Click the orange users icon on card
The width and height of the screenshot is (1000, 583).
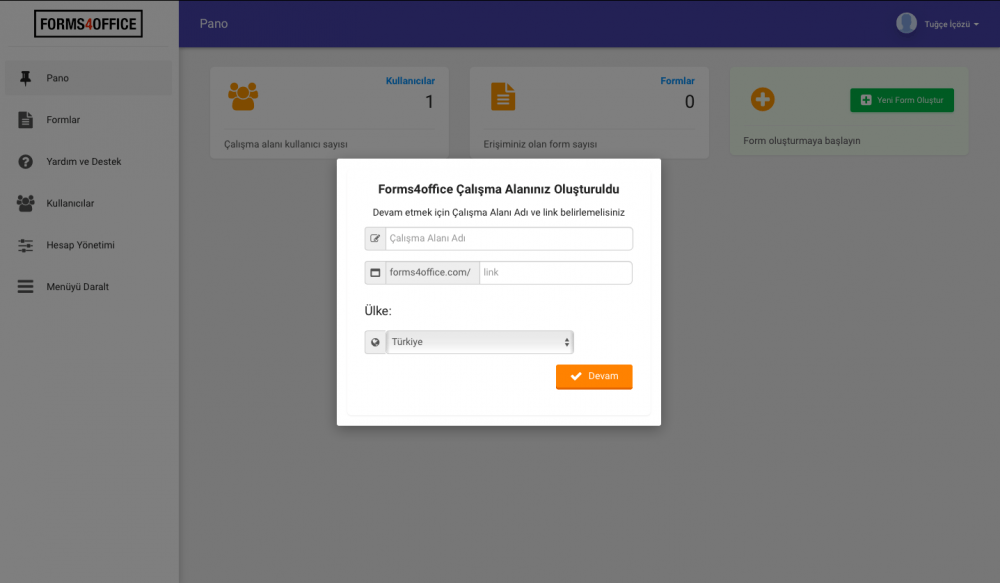pos(243,96)
